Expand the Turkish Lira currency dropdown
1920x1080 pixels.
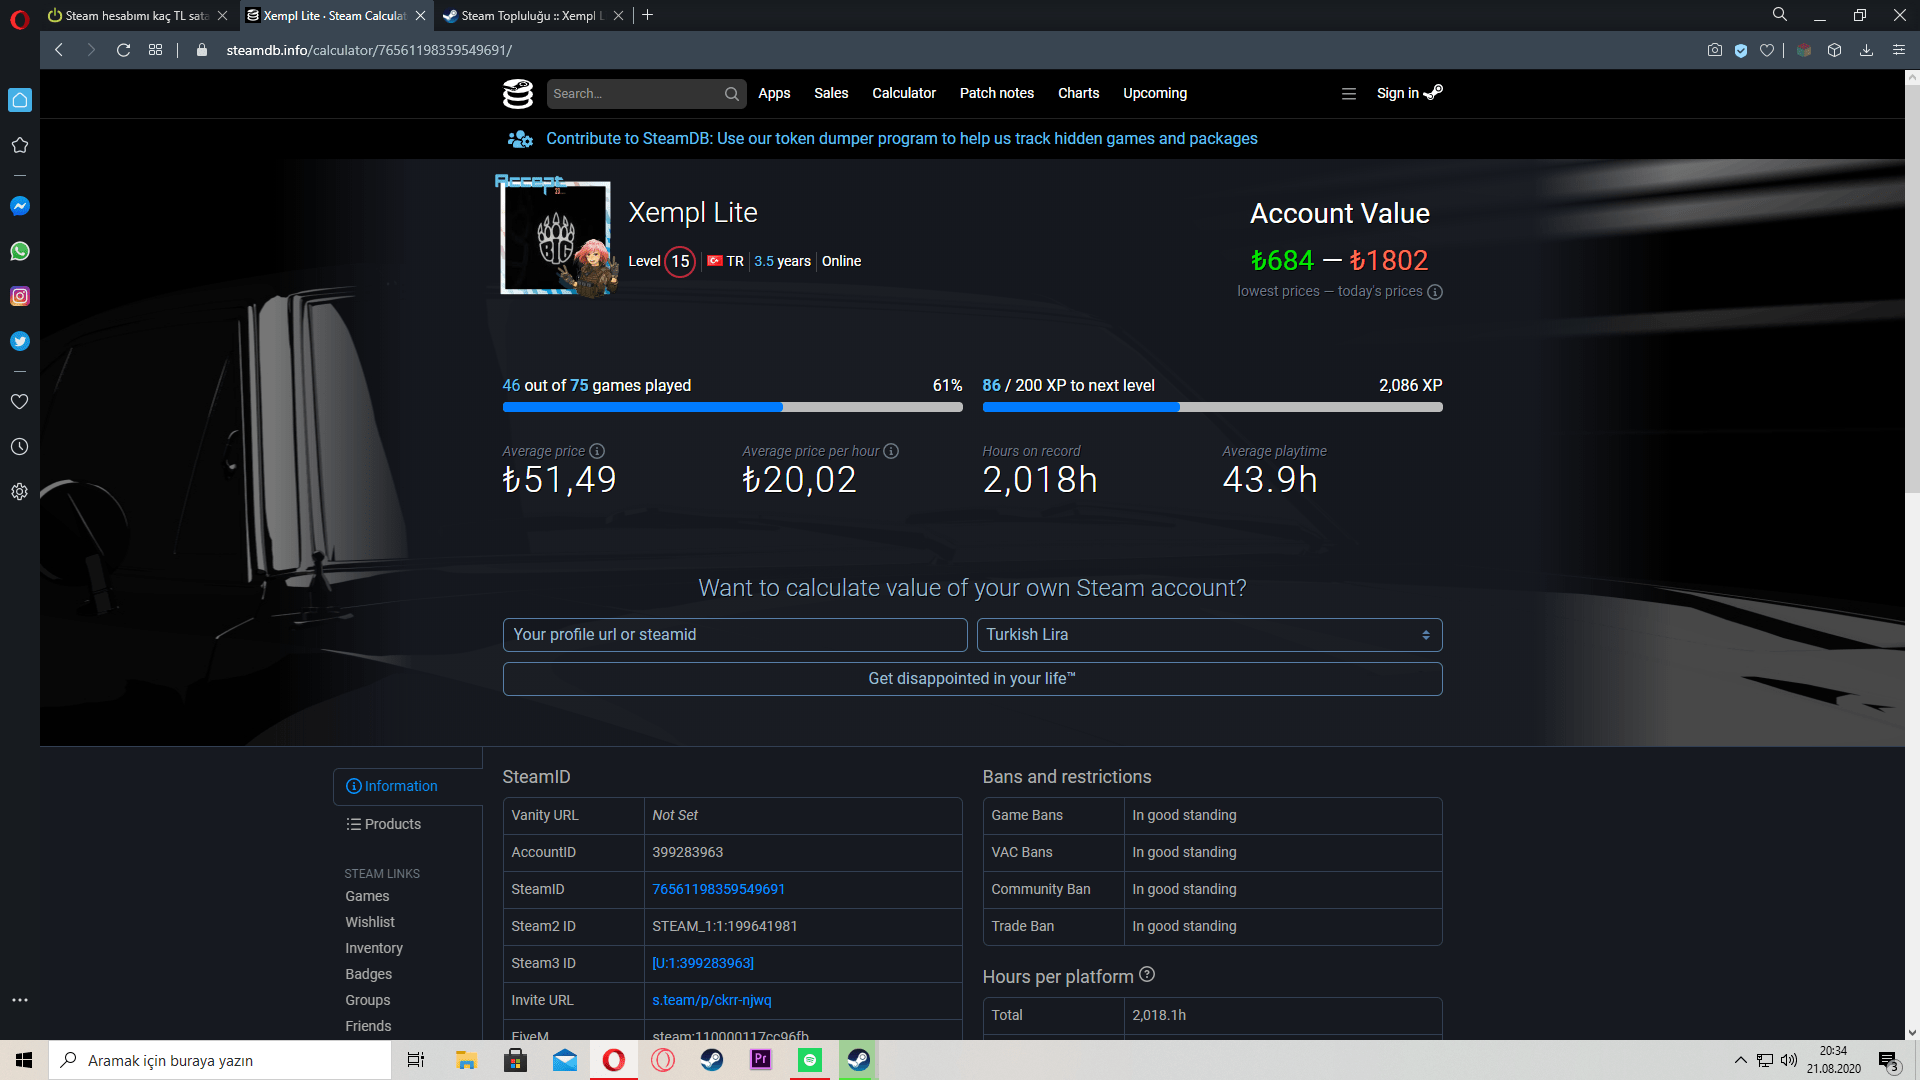[1209, 635]
